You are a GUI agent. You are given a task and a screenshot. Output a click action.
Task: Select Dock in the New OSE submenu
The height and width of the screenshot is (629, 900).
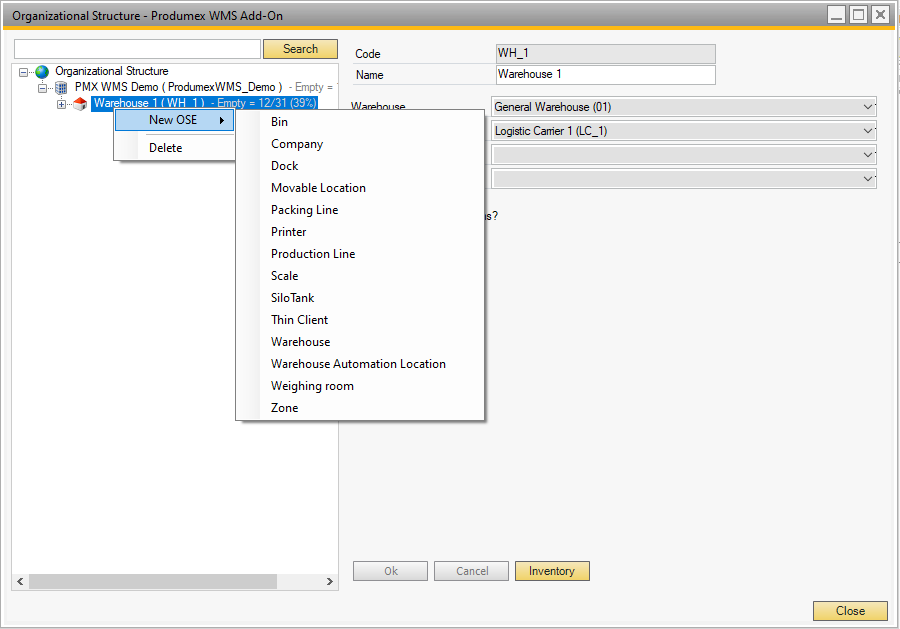click(284, 166)
